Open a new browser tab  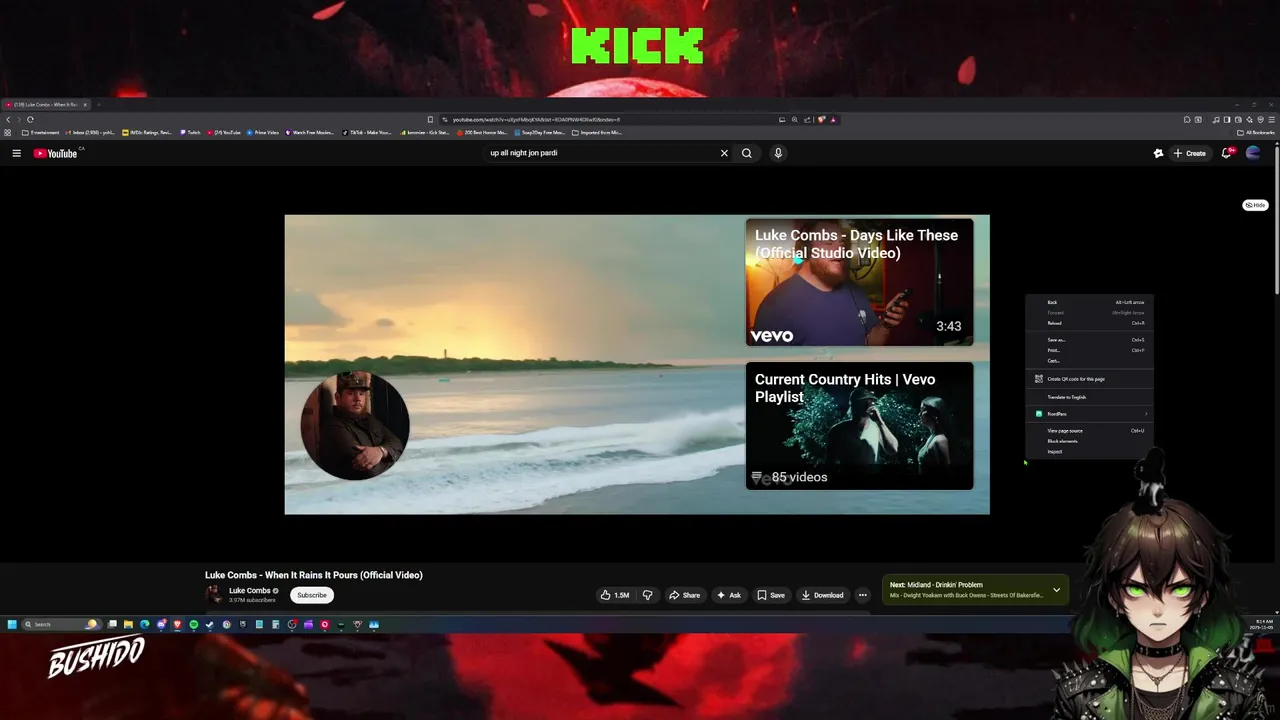pyautogui.click(x=98, y=104)
